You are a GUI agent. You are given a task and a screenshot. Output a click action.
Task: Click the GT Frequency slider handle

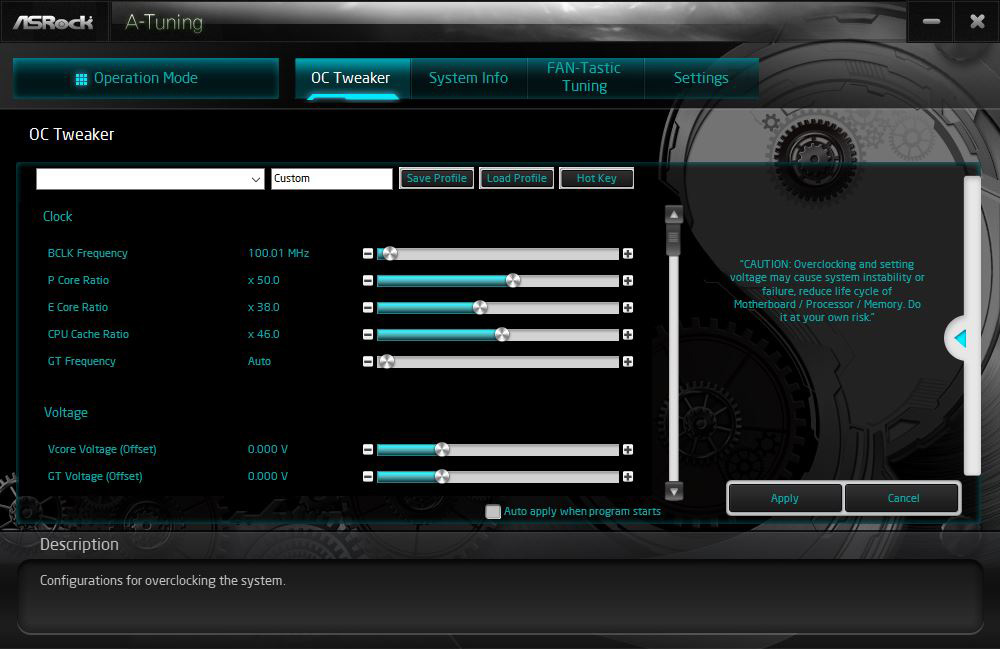pyautogui.click(x=386, y=361)
